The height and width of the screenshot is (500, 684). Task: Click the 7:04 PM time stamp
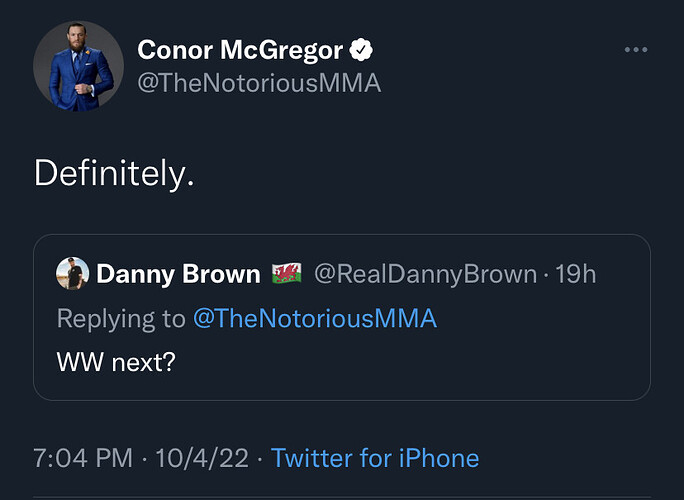(x=83, y=459)
